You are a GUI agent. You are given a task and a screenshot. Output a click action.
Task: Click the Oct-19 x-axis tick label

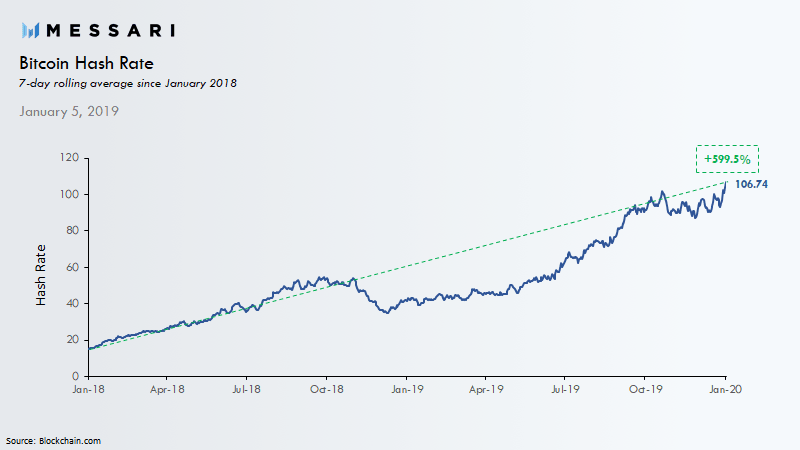pyautogui.click(x=645, y=389)
